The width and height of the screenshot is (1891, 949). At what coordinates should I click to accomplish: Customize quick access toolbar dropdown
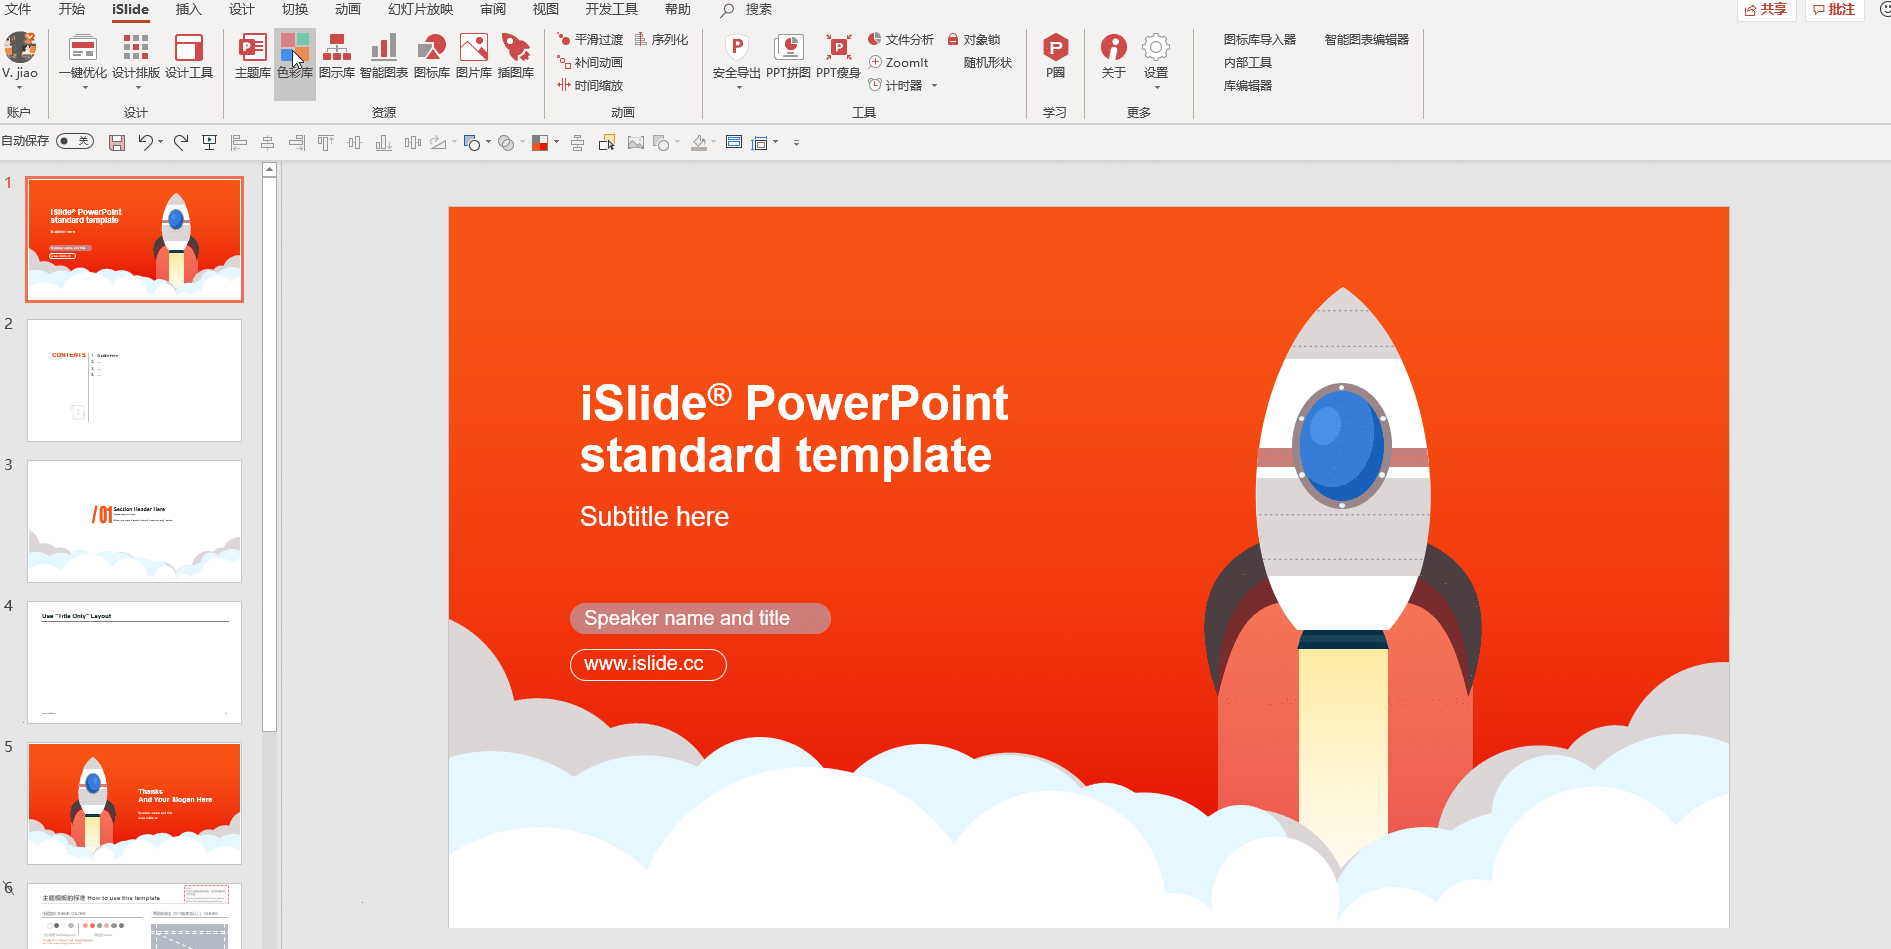[x=796, y=143]
